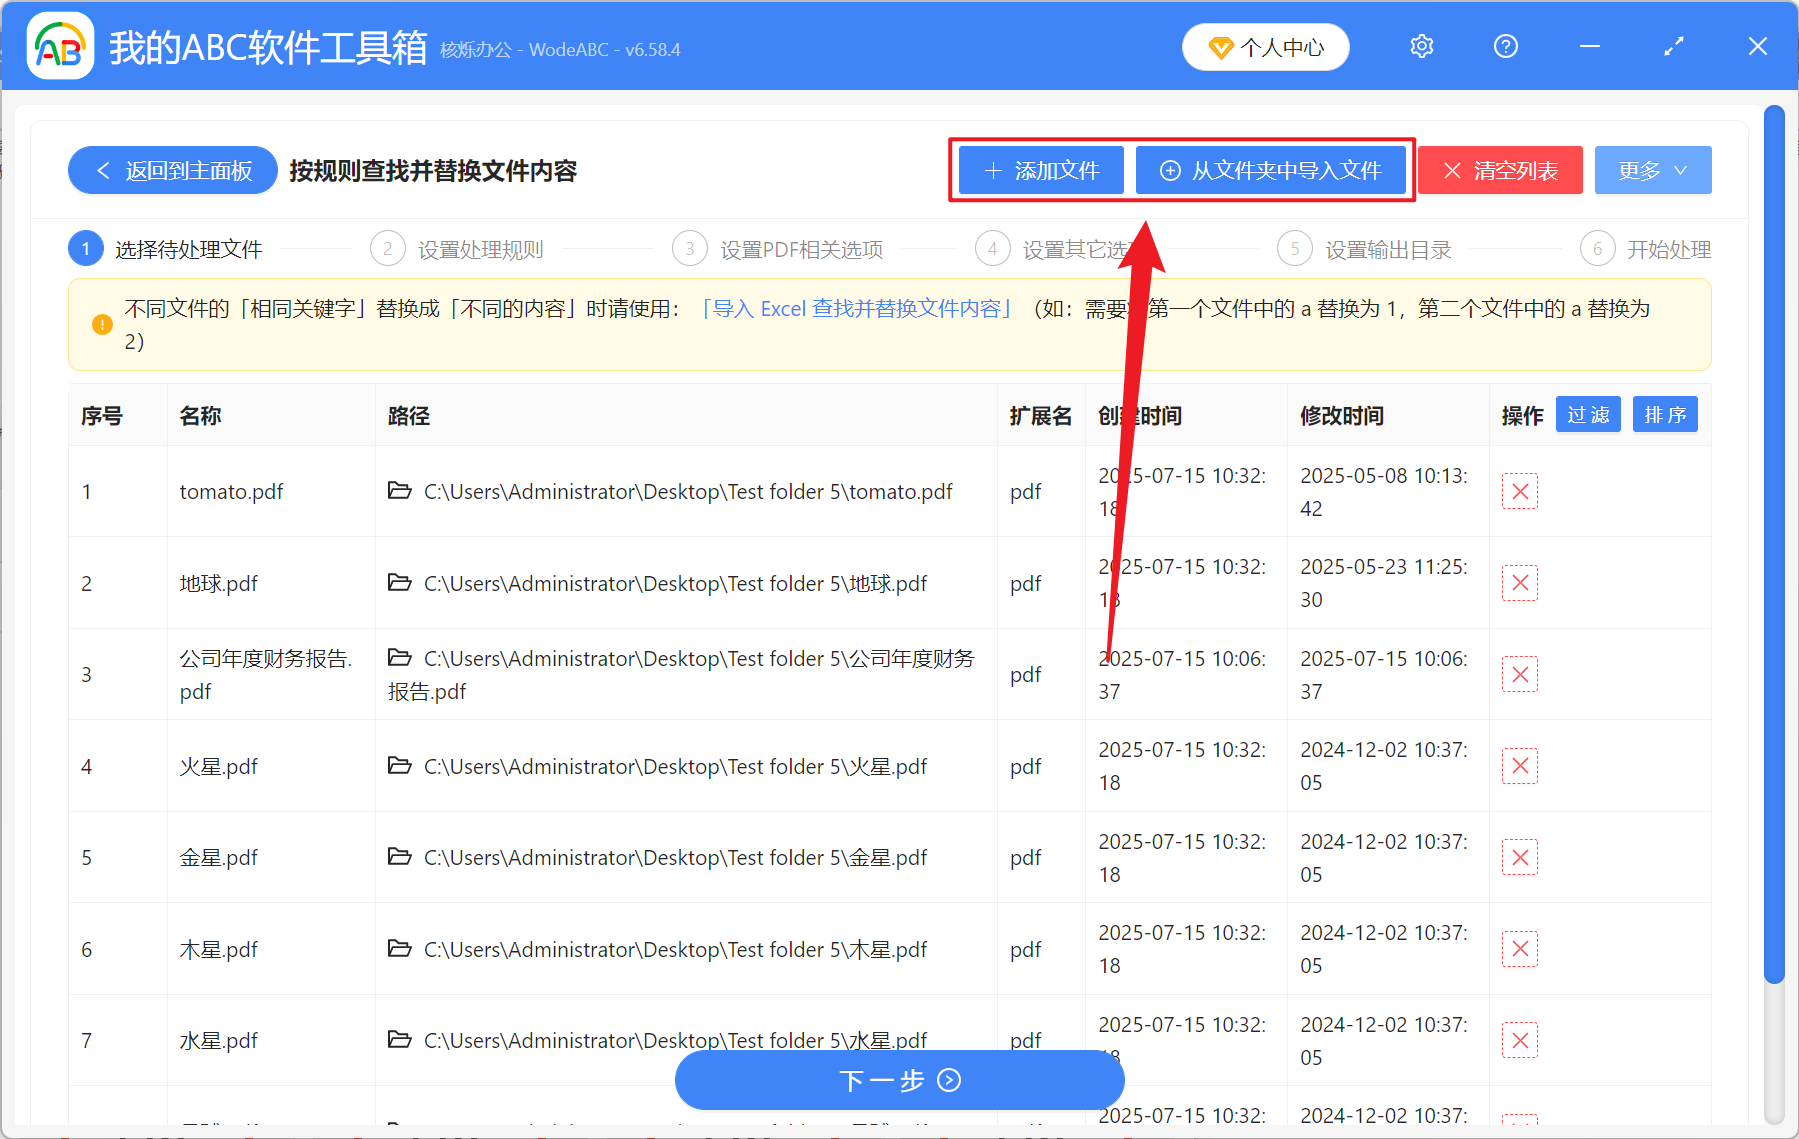Click 个人中心 in the title bar
Image resolution: width=1799 pixels, height=1139 pixels.
(1265, 46)
